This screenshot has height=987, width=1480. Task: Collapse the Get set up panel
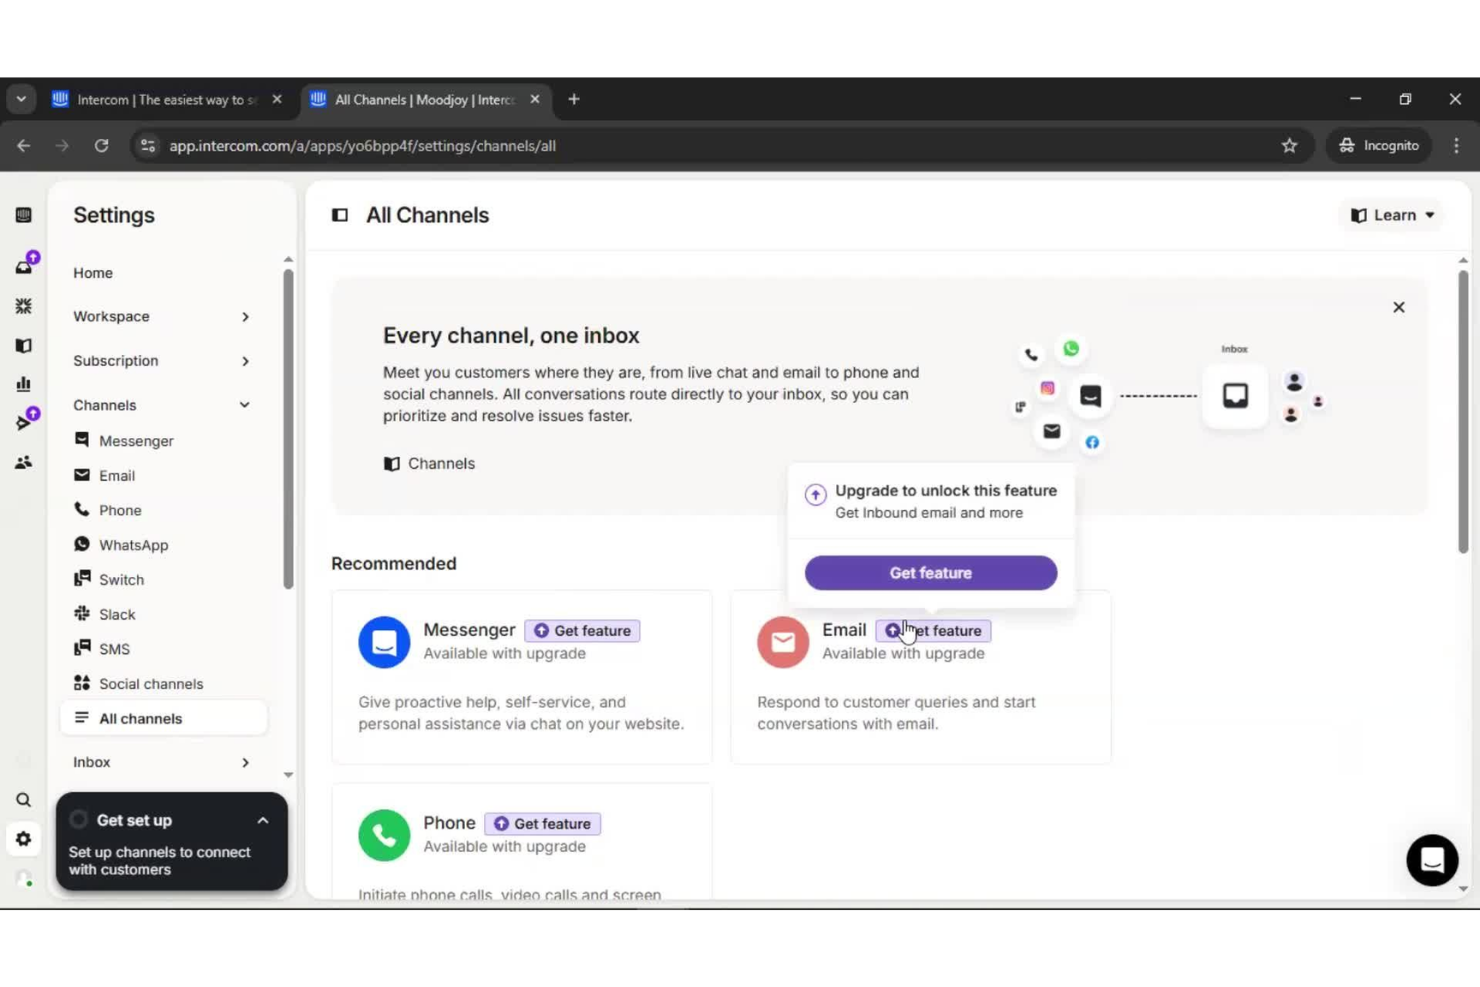[x=263, y=820]
